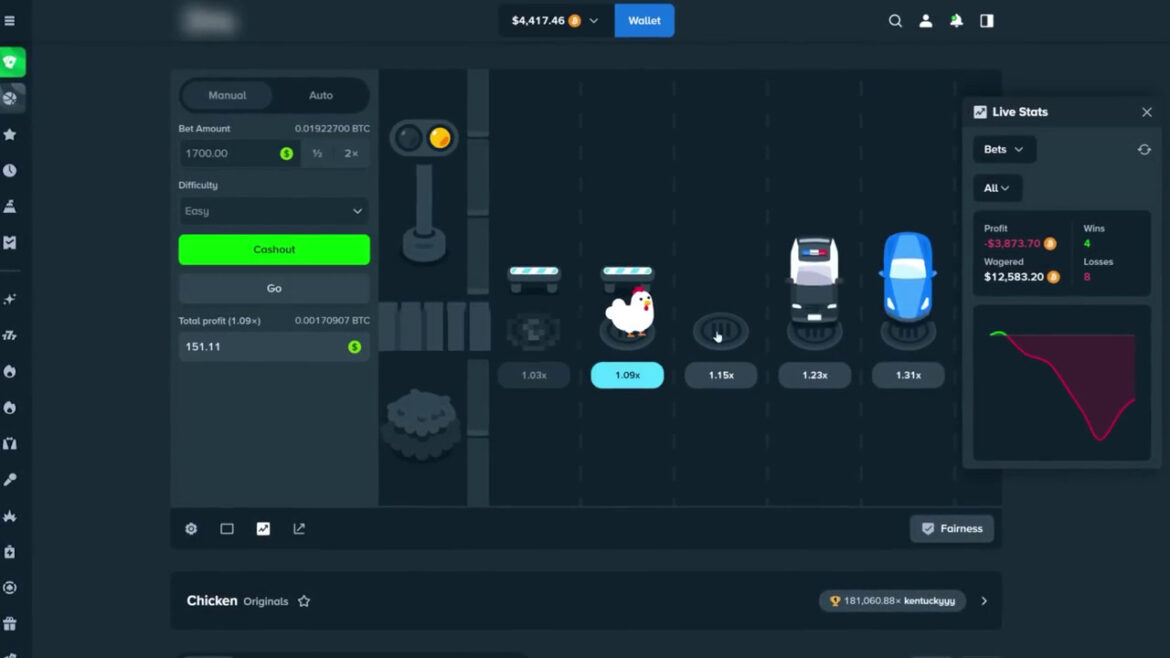Open the notifications bell

click(x=956, y=21)
